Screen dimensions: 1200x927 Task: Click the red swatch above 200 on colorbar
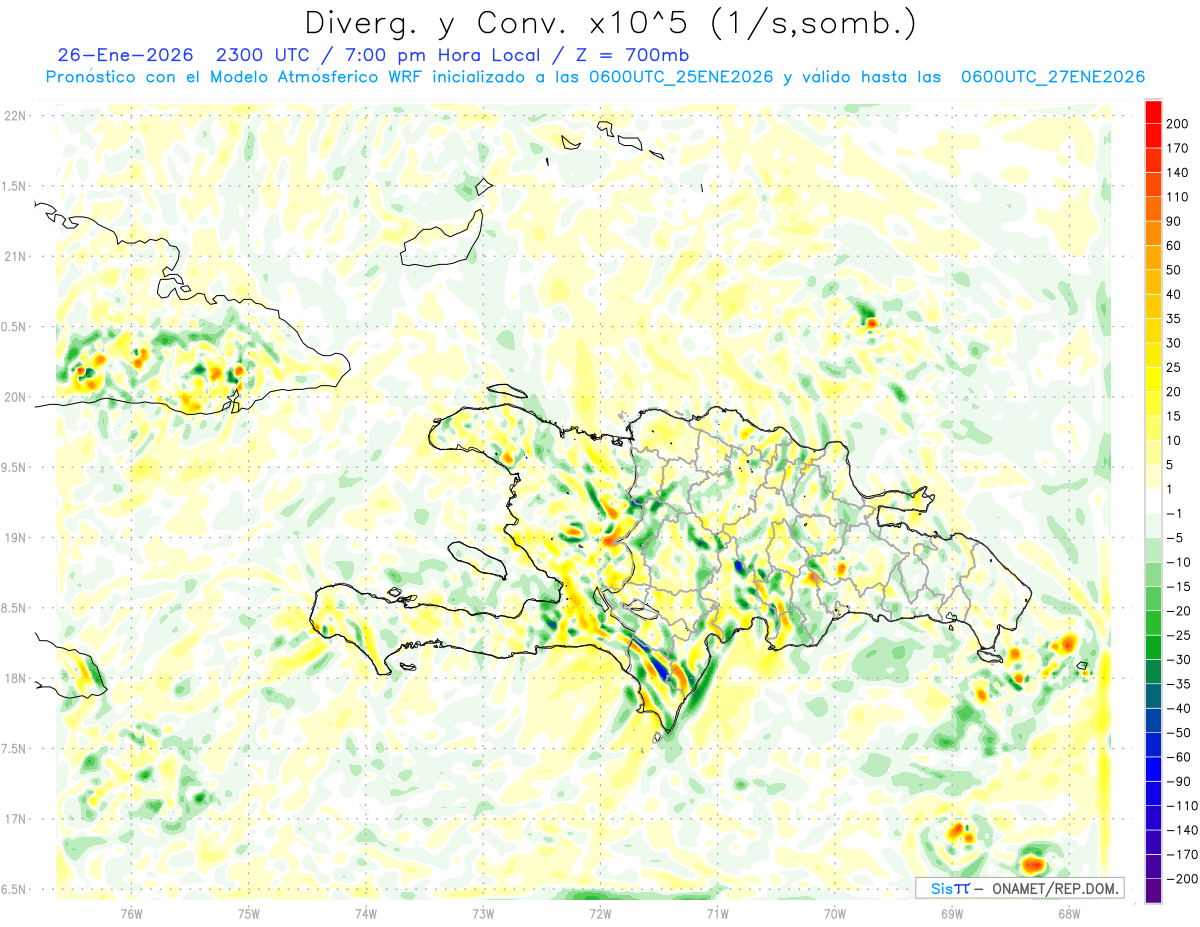1153,112
